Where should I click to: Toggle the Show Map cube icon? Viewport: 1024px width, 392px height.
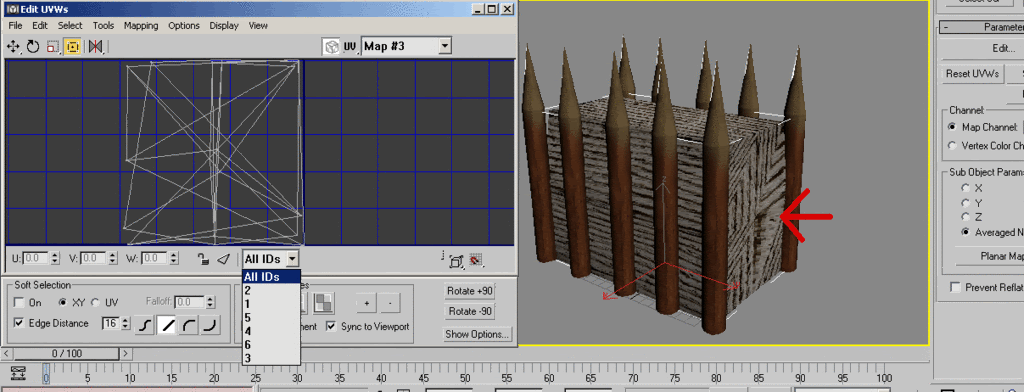tap(332, 46)
